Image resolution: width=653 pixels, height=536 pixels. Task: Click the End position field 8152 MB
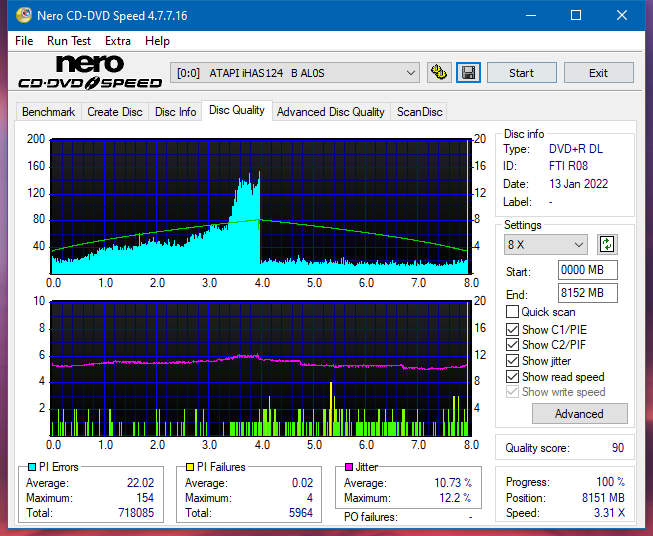click(x=588, y=293)
